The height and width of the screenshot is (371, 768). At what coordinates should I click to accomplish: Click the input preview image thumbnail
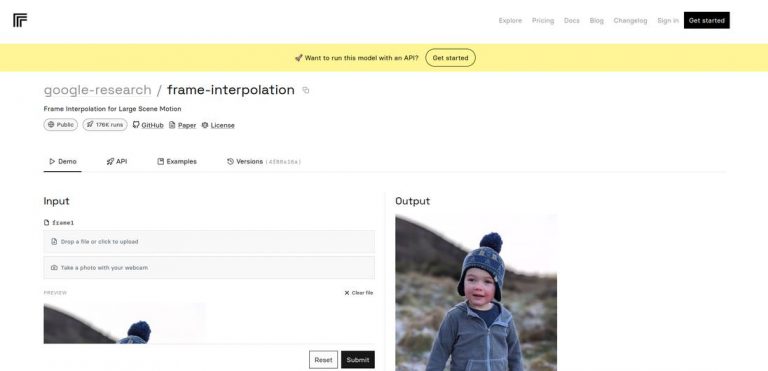(124, 323)
